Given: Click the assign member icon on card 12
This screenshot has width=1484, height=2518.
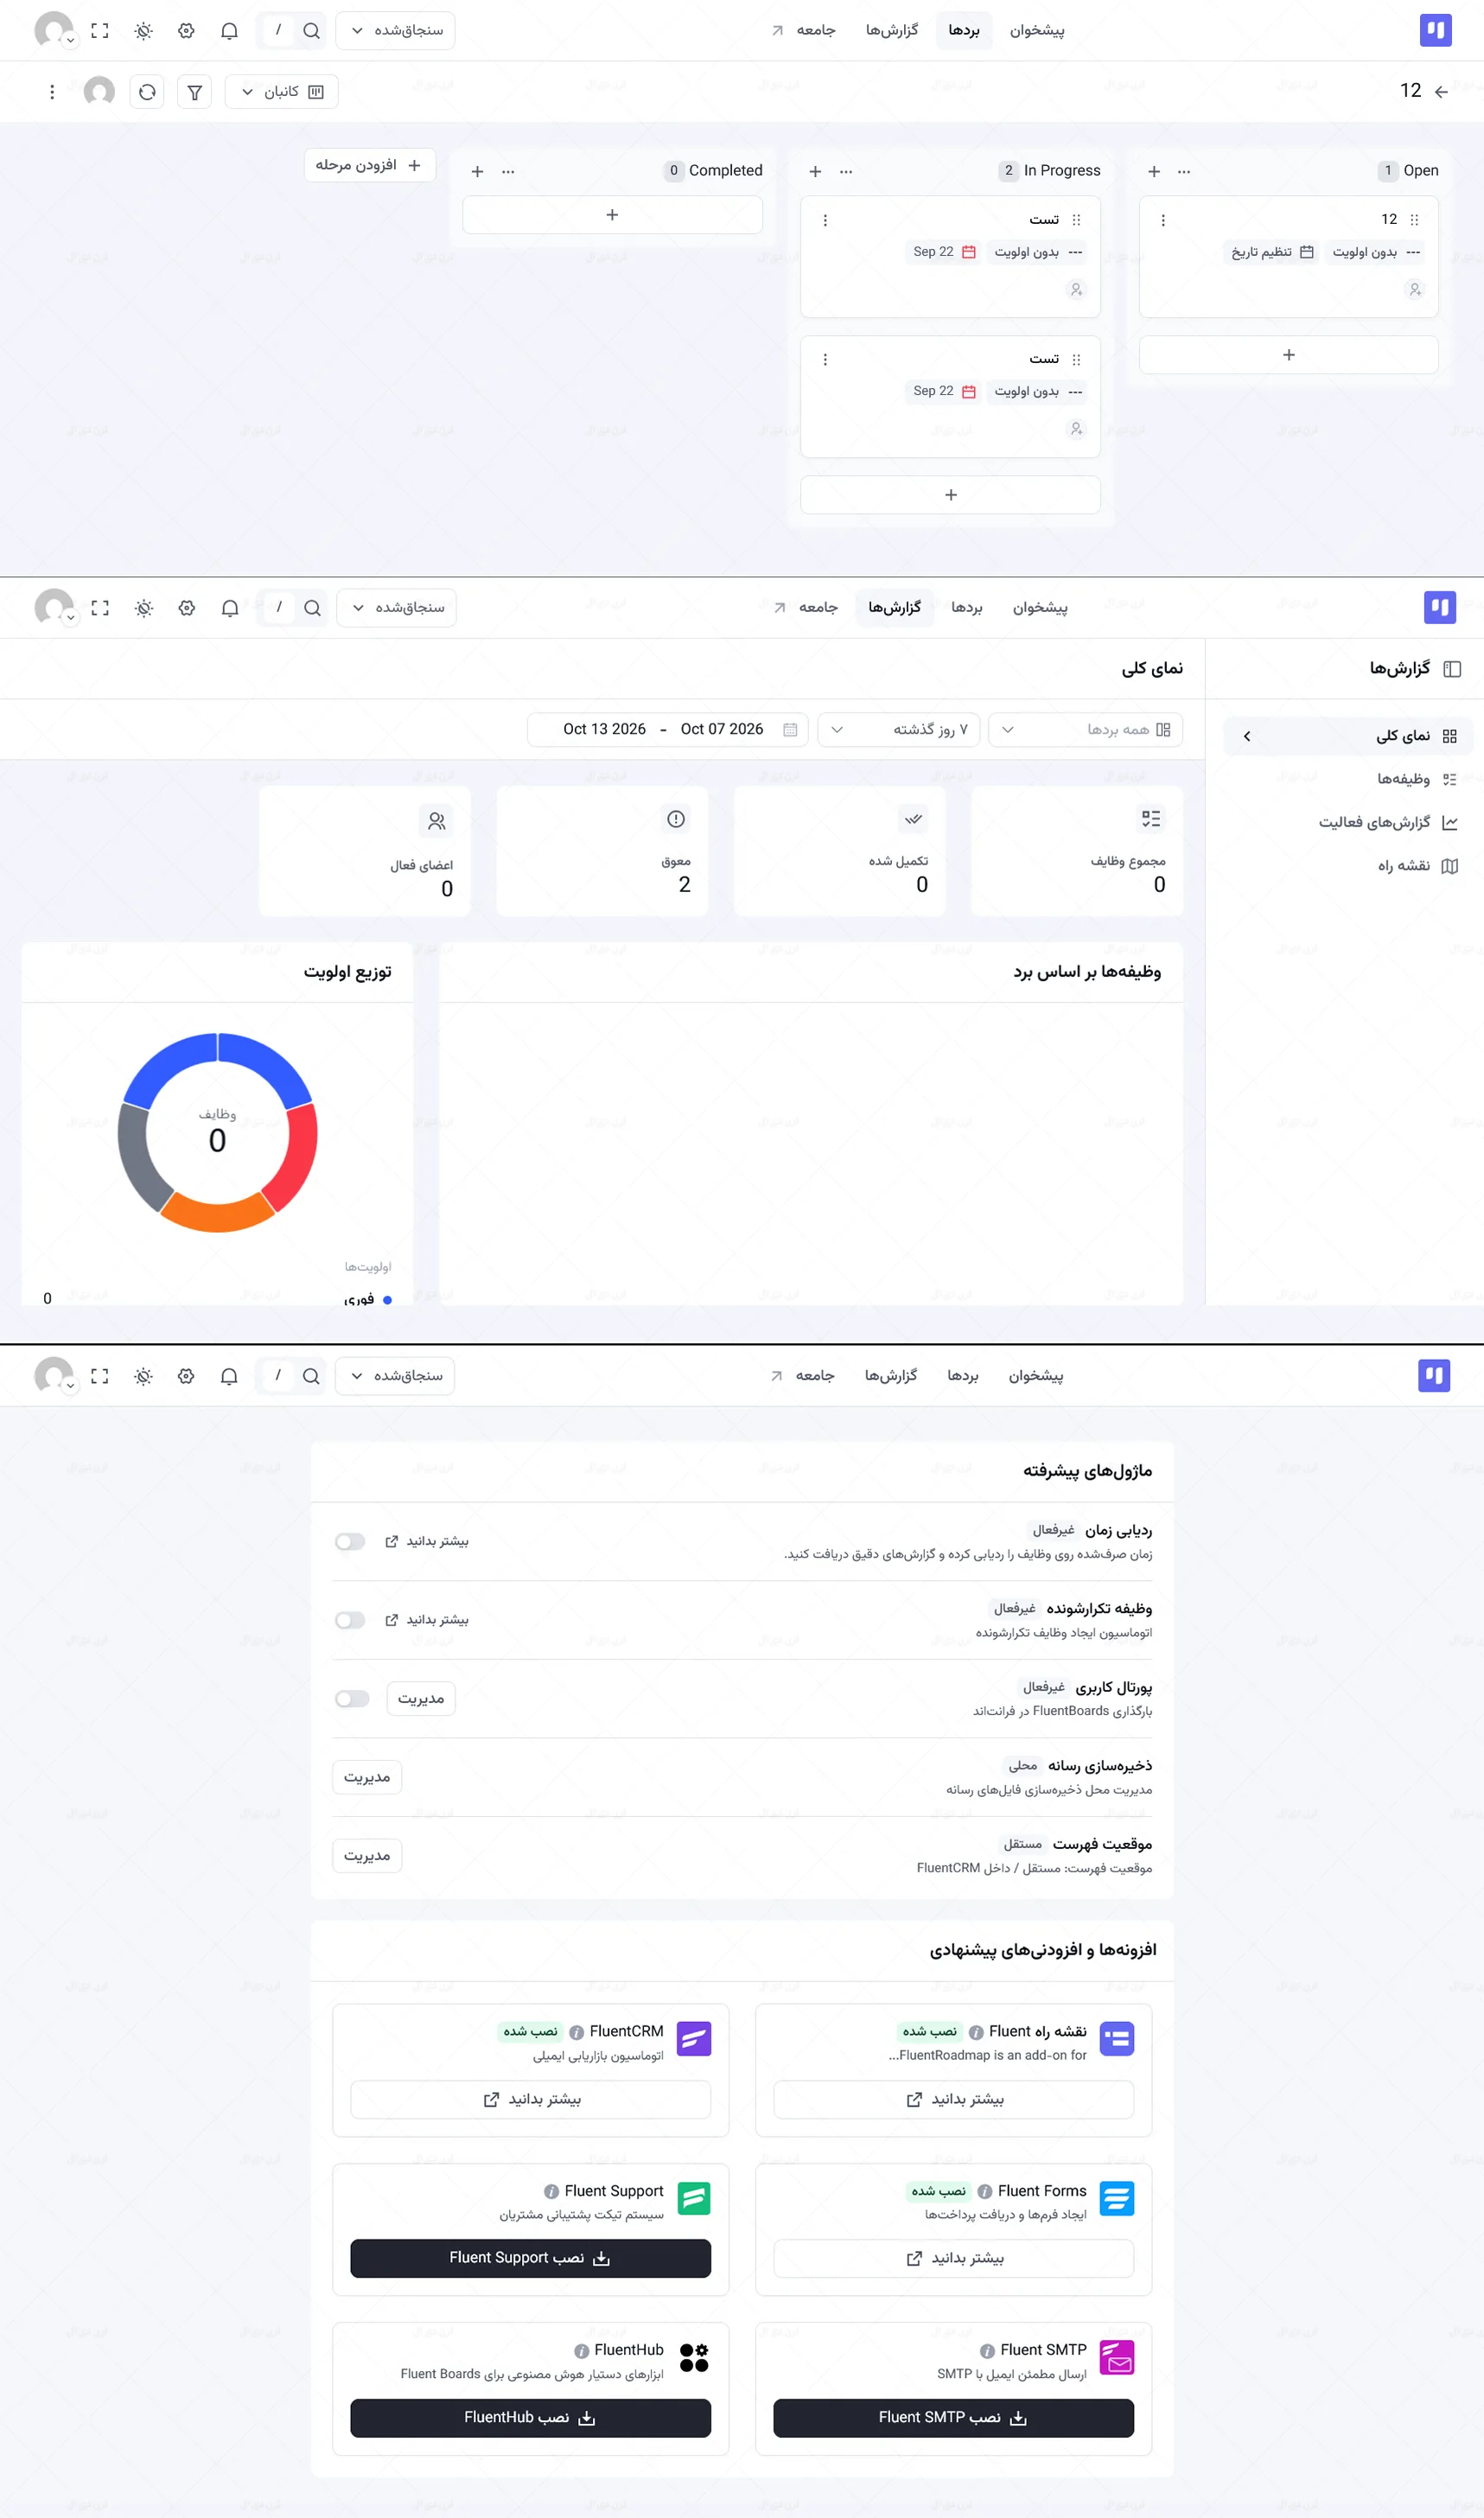Looking at the screenshot, I should click(x=1414, y=290).
